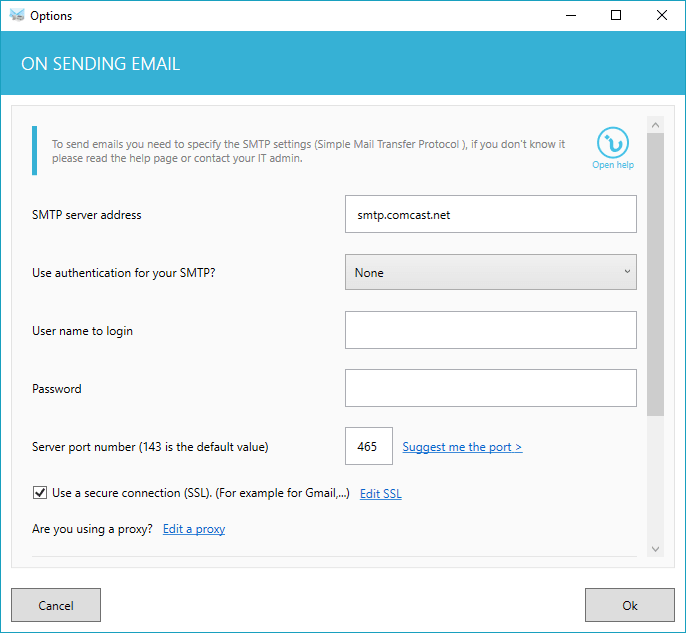Toggle the secure connection SSL checkbox
Image resolution: width=686 pixels, height=633 pixels.
point(40,493)
